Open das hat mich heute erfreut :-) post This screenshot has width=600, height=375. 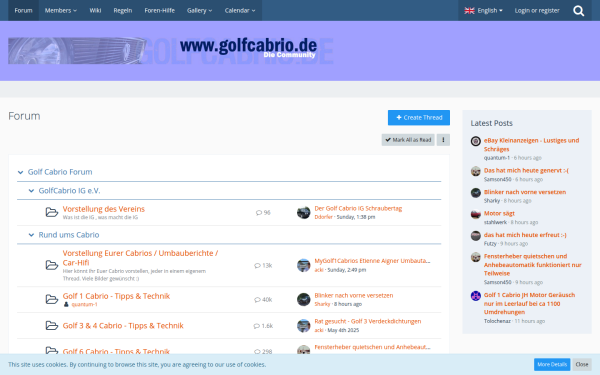click(525, 235)
